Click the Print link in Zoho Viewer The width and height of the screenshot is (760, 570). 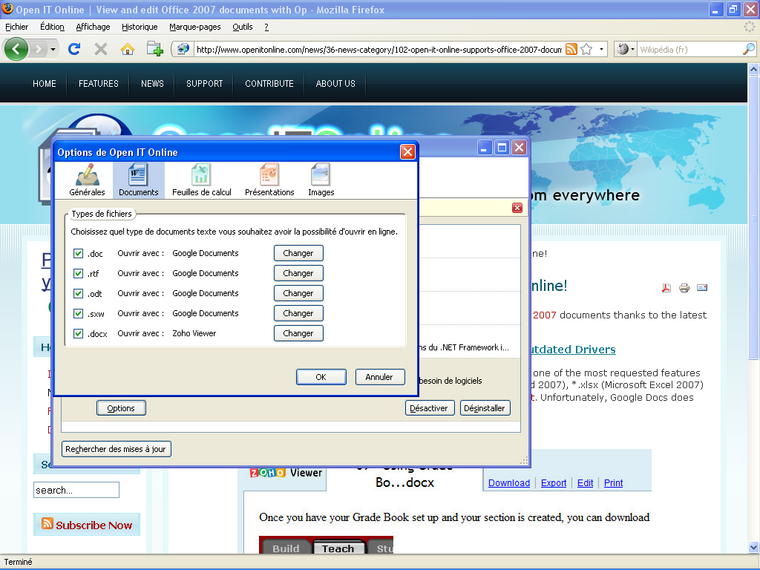click(x=613, y=483)
